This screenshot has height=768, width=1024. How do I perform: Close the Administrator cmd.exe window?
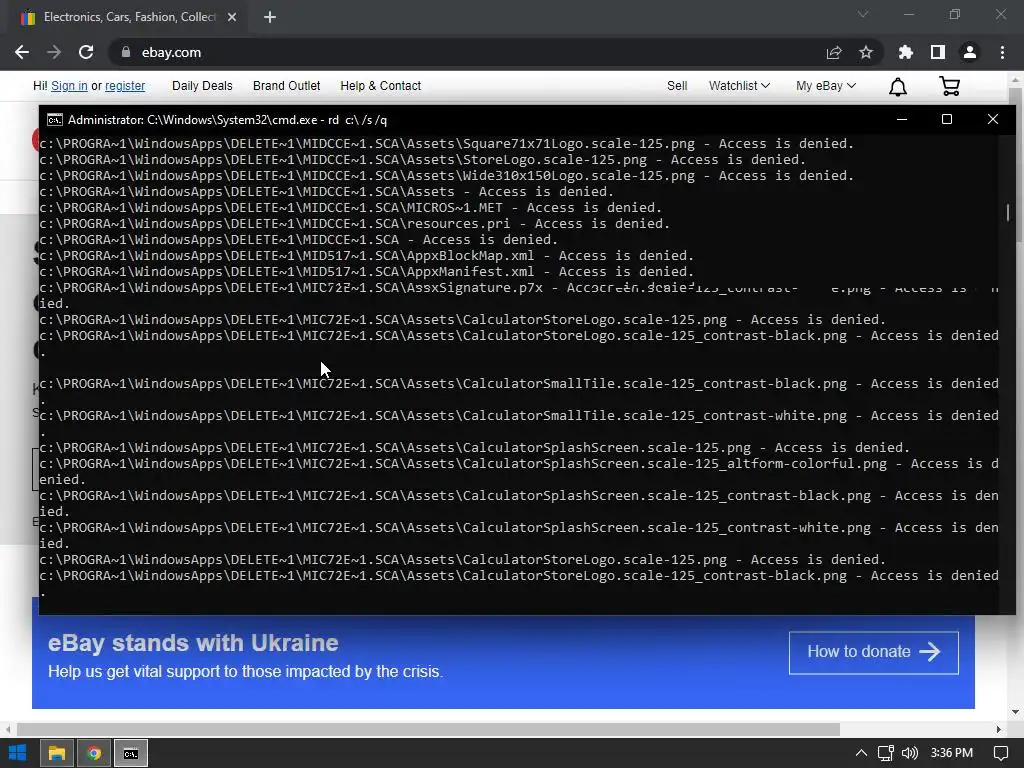pyautogui.click(x=993, y=119)
